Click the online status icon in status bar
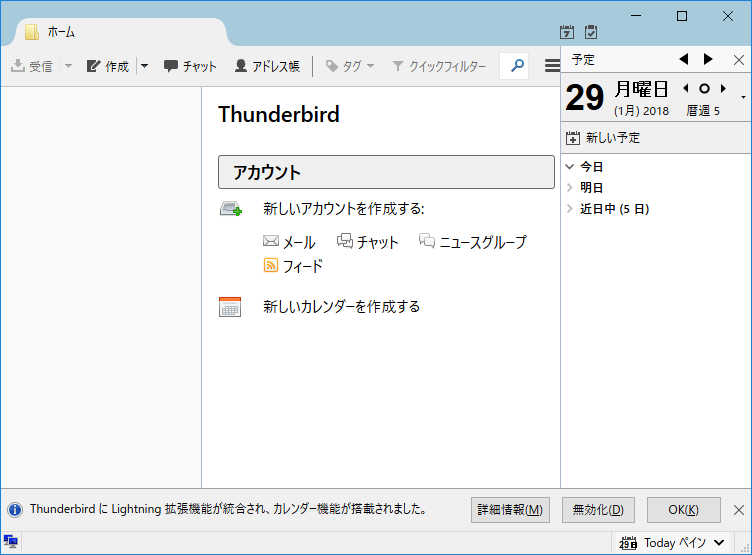 point(11,542)
